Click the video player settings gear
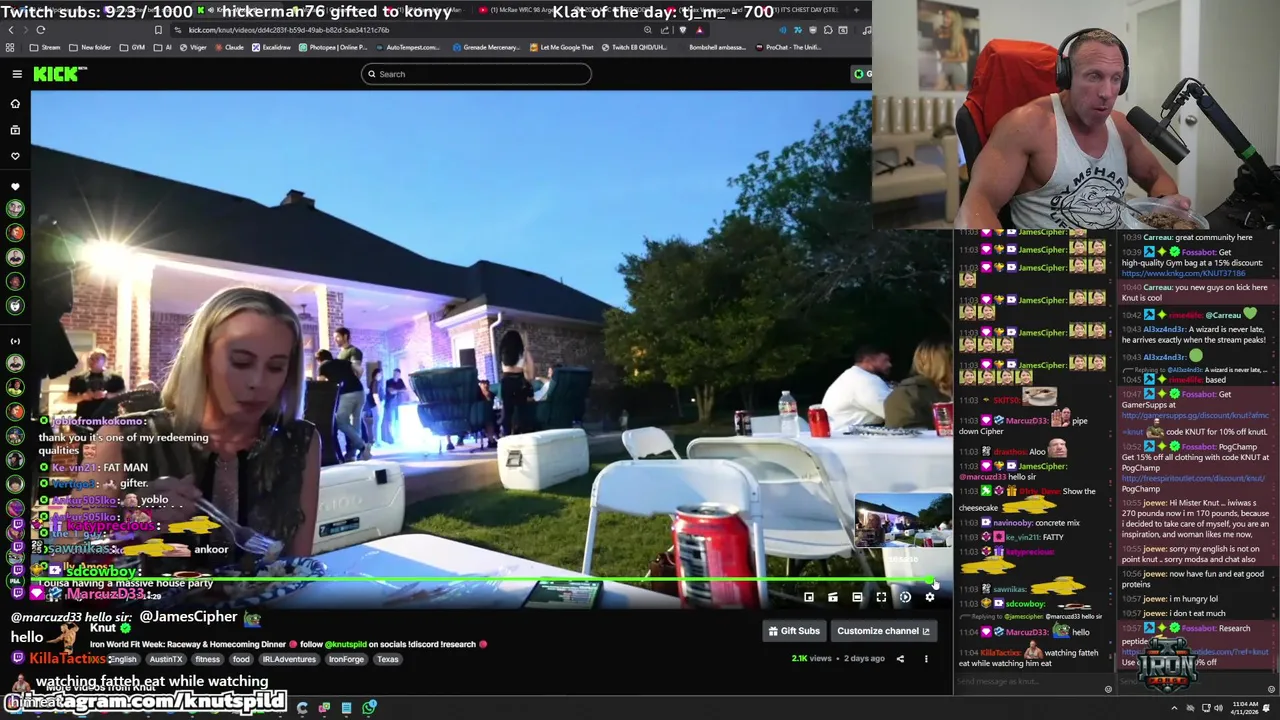Image resolution: width=1280 pixels, height=720 pixels. 929,597
